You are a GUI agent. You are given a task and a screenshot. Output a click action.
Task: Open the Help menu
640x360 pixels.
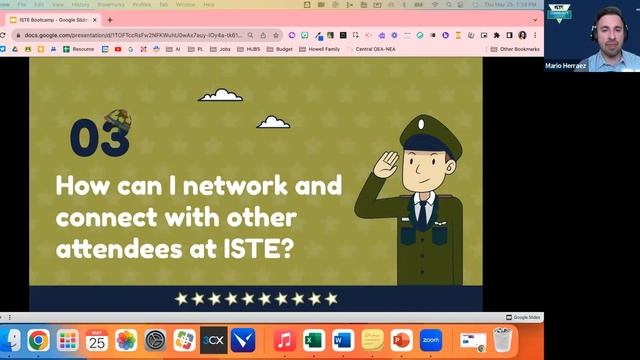[x=209, y=4]
